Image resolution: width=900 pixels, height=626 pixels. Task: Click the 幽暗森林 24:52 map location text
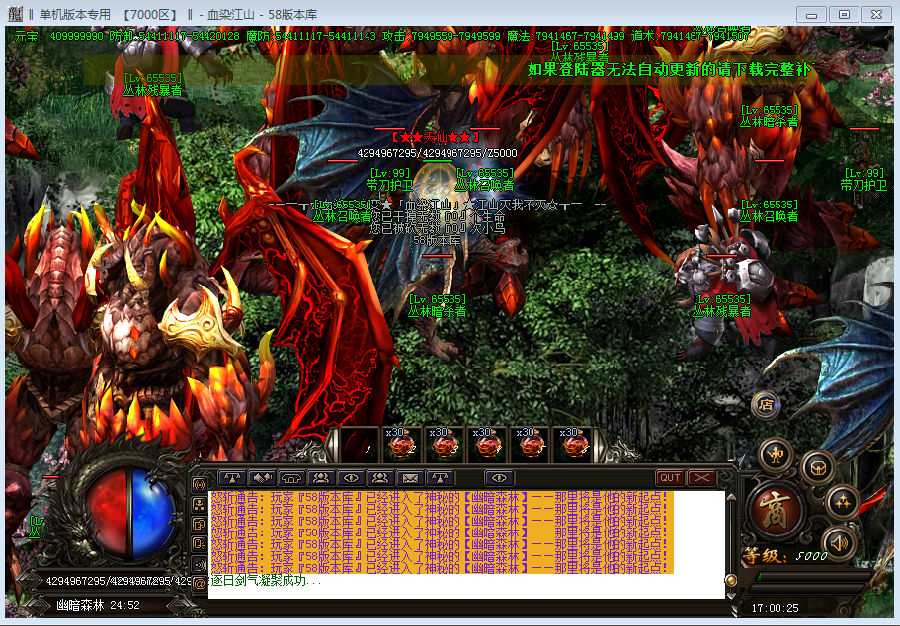[98, 605]
